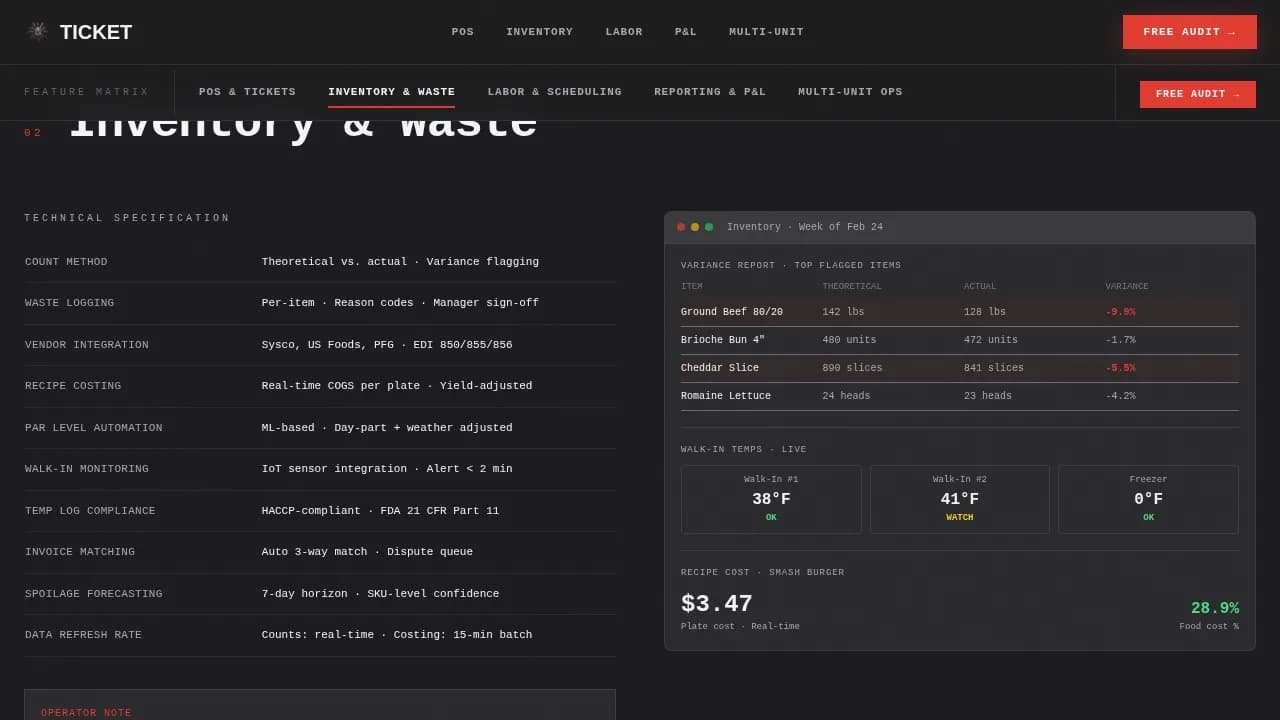Select the Cheddar Slice row

[x=960, y=368]
